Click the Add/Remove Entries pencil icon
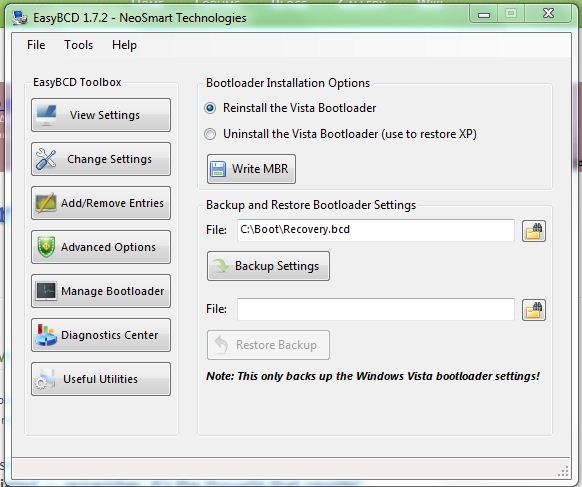 pyautogui.click(x=46, y=203)
